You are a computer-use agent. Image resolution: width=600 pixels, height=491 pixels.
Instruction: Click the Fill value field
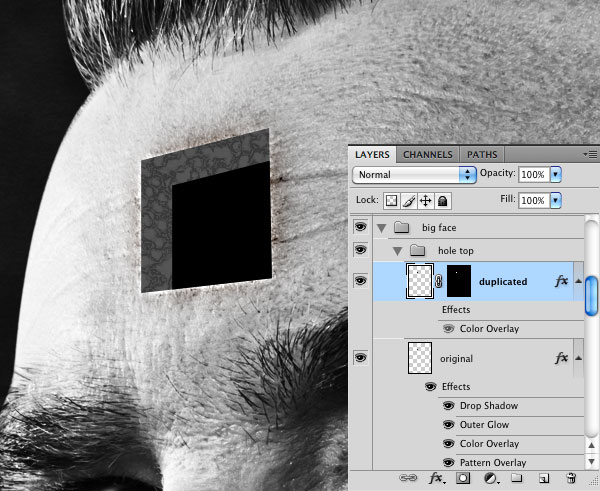coord(534,200)
